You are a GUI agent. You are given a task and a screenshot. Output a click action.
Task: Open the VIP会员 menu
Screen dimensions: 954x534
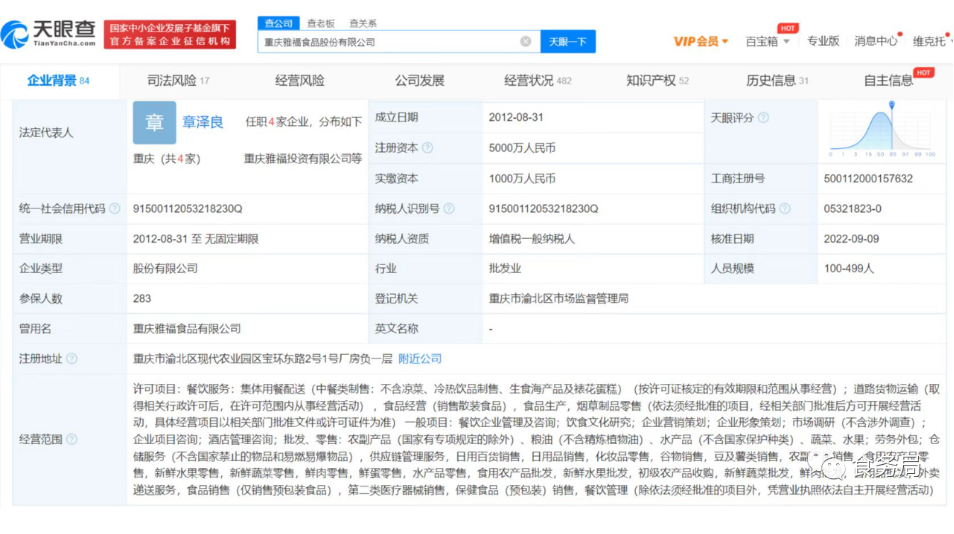[x=700, y=41]
